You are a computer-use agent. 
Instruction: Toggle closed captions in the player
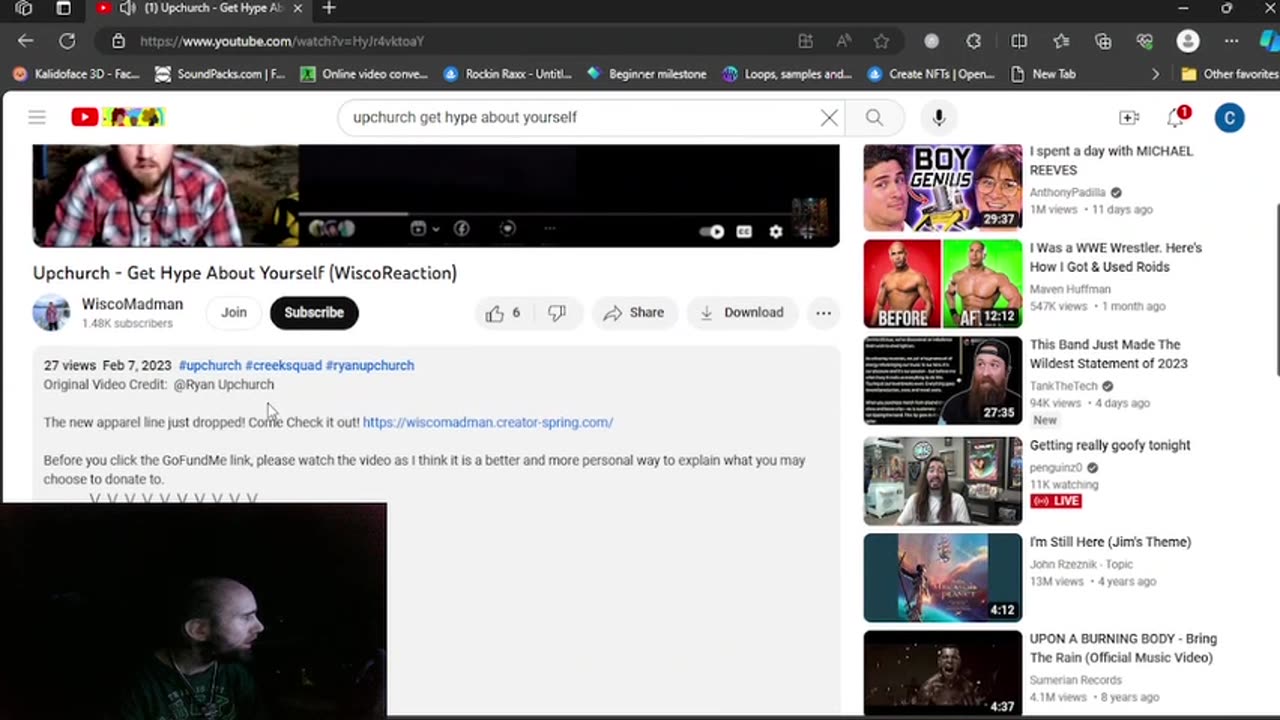tap(744, 231)
